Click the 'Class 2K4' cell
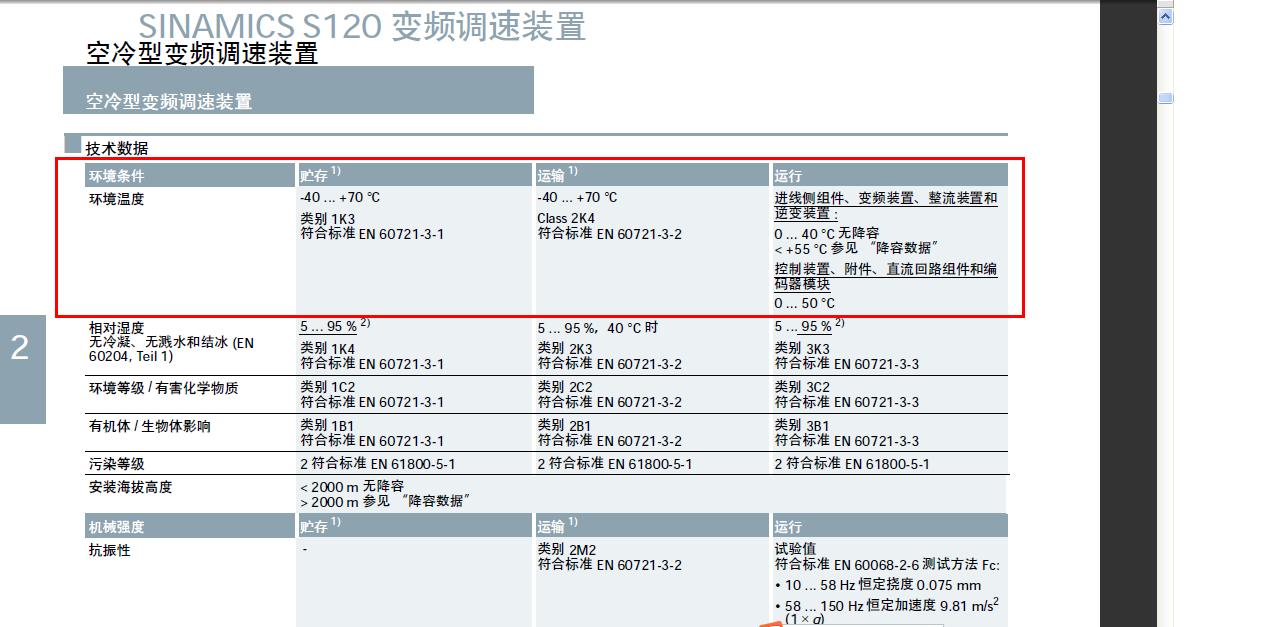The height and width of the screenshot is (627, 1280). coord(566,218)
